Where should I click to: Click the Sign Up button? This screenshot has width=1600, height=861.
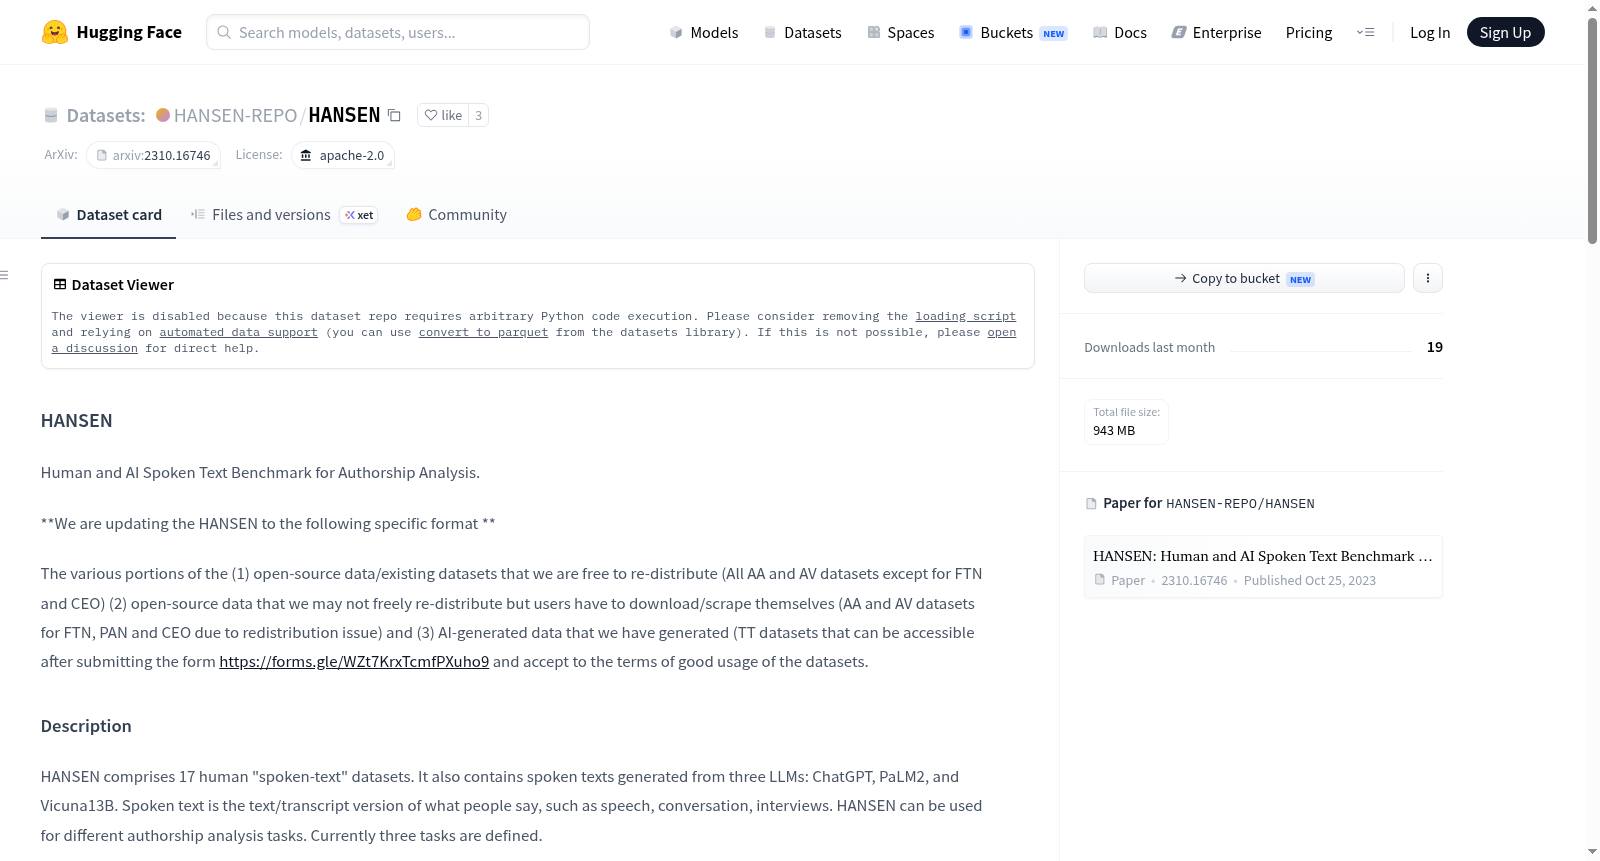1505,32
